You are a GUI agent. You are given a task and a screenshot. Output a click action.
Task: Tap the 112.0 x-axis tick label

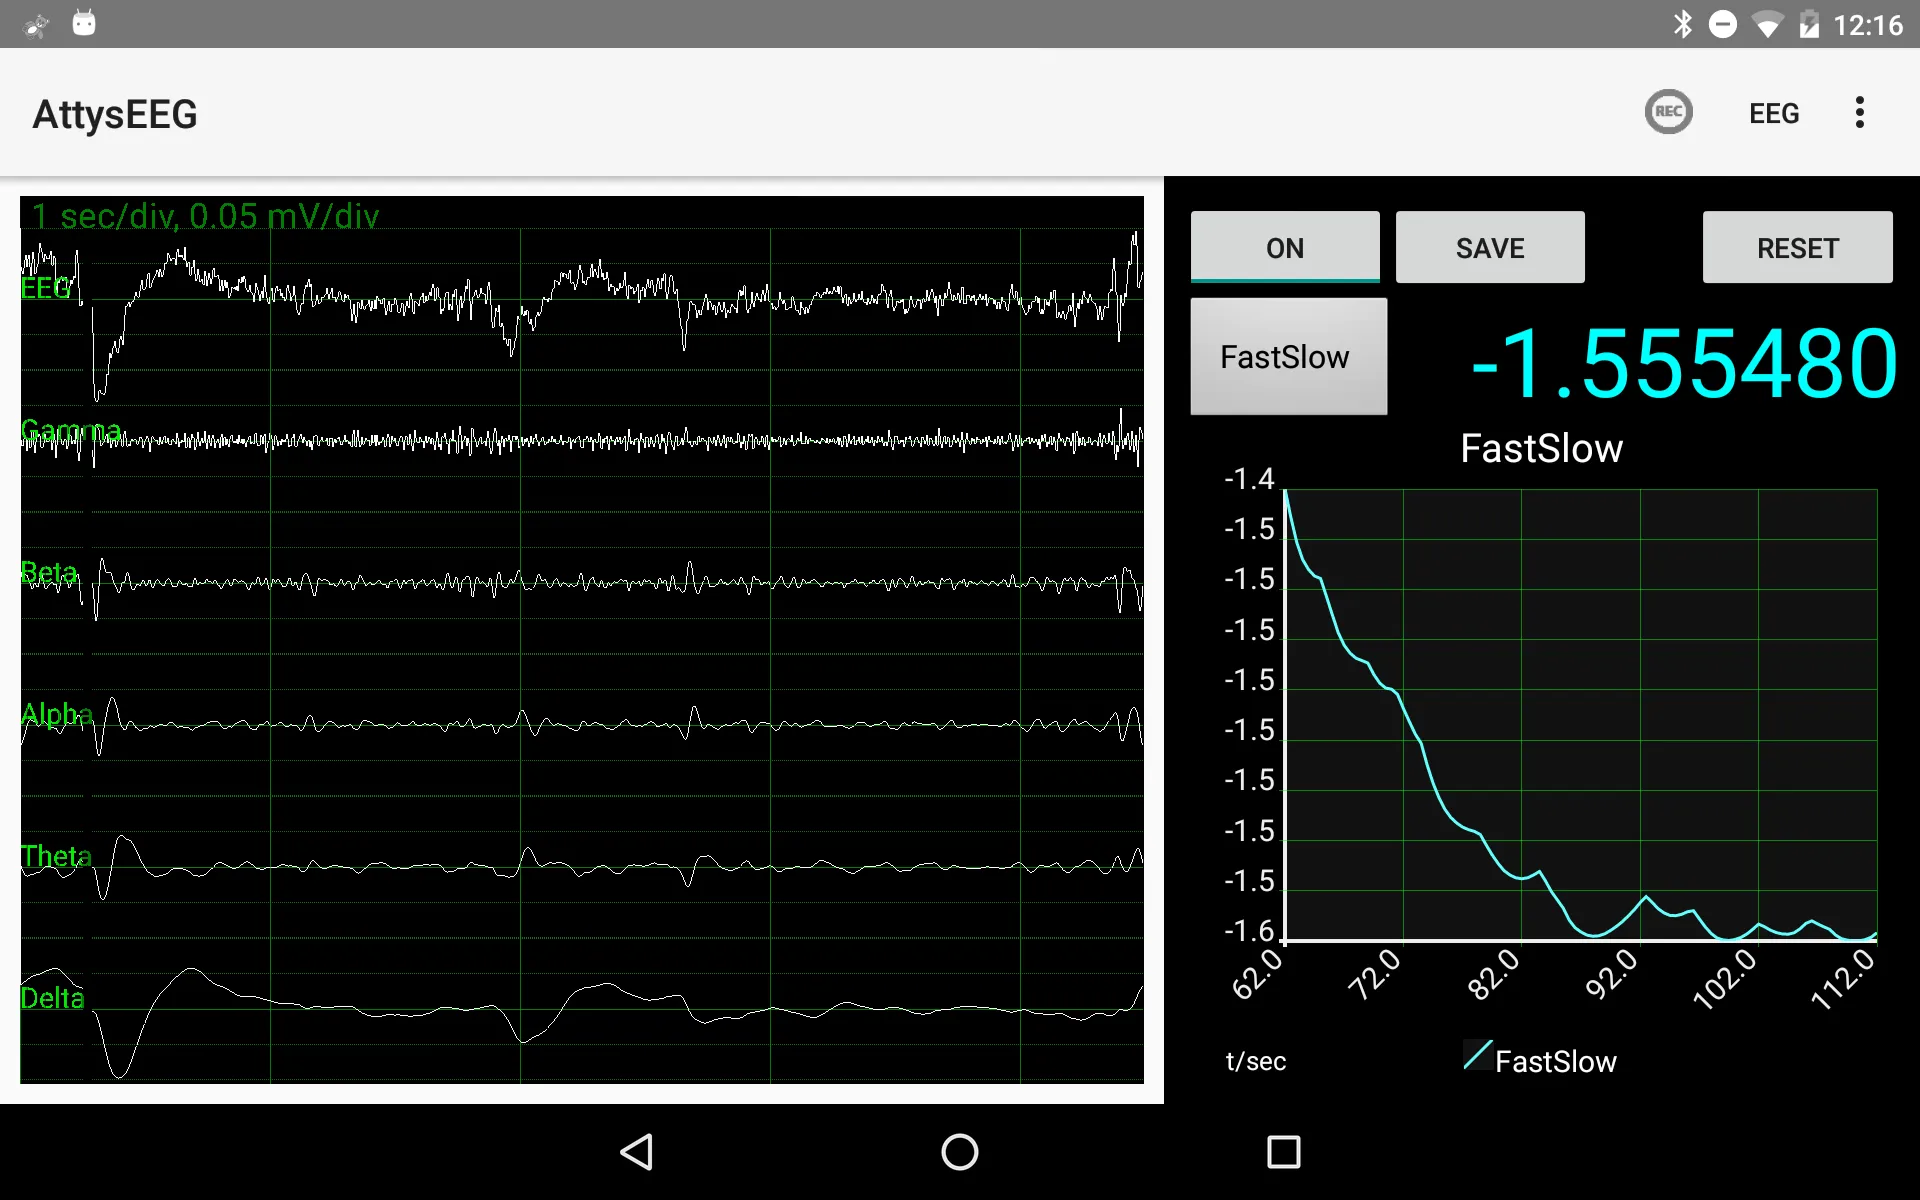click(x=1844, y=978)
